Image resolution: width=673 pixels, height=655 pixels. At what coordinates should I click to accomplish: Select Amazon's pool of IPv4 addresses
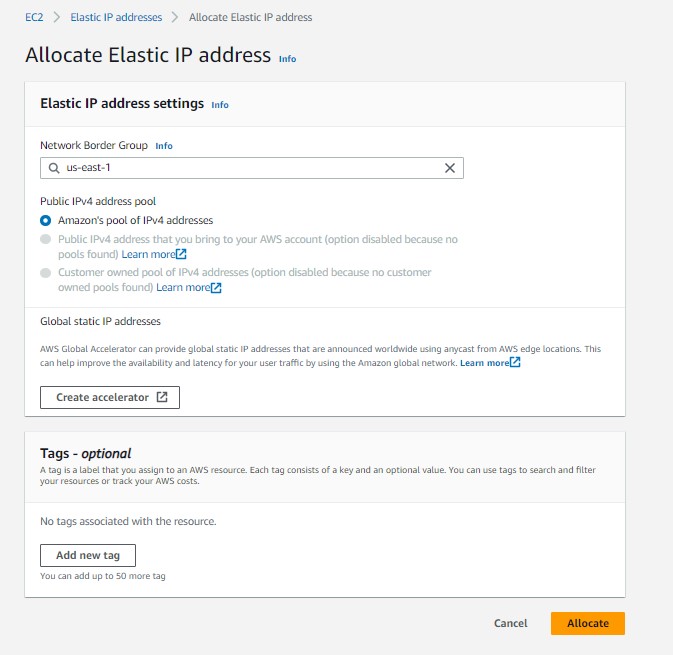pyautogui.click(x=45, y=220)
